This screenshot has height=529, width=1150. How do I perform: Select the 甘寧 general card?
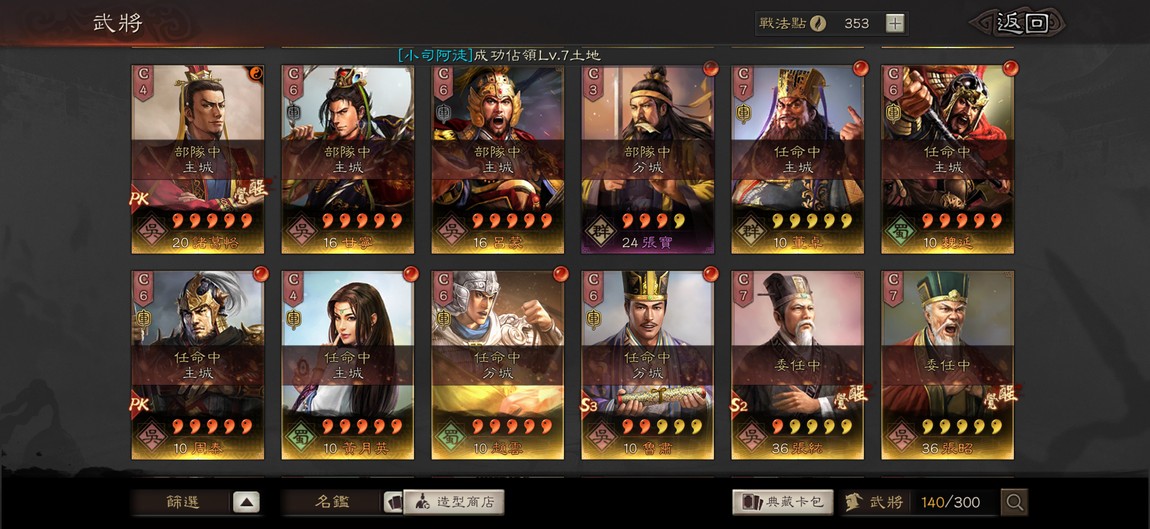[x=348, y=159]
